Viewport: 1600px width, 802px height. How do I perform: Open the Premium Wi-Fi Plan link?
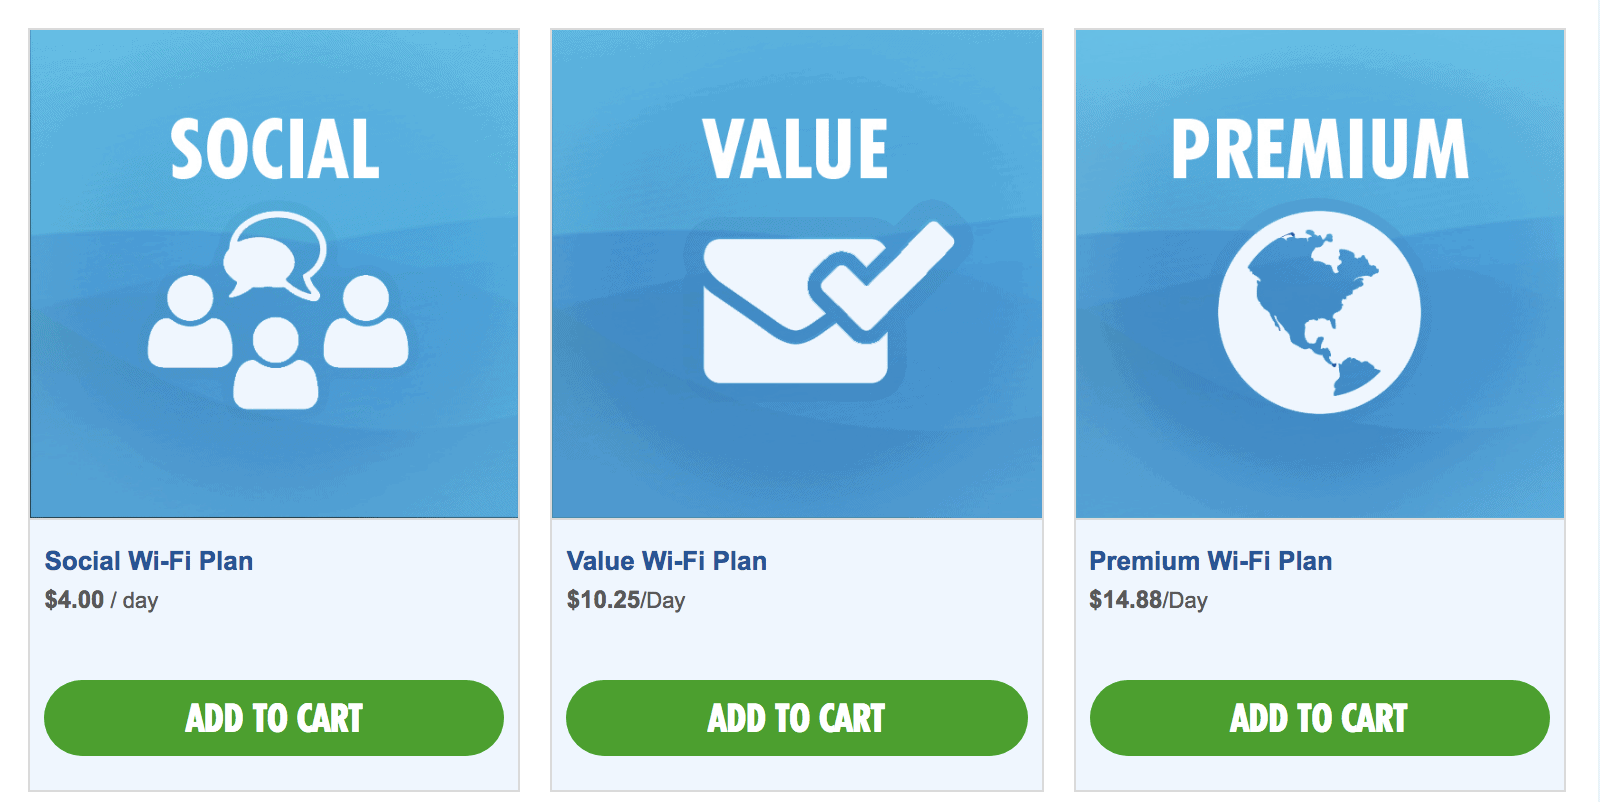click(x=1211, y=561)
